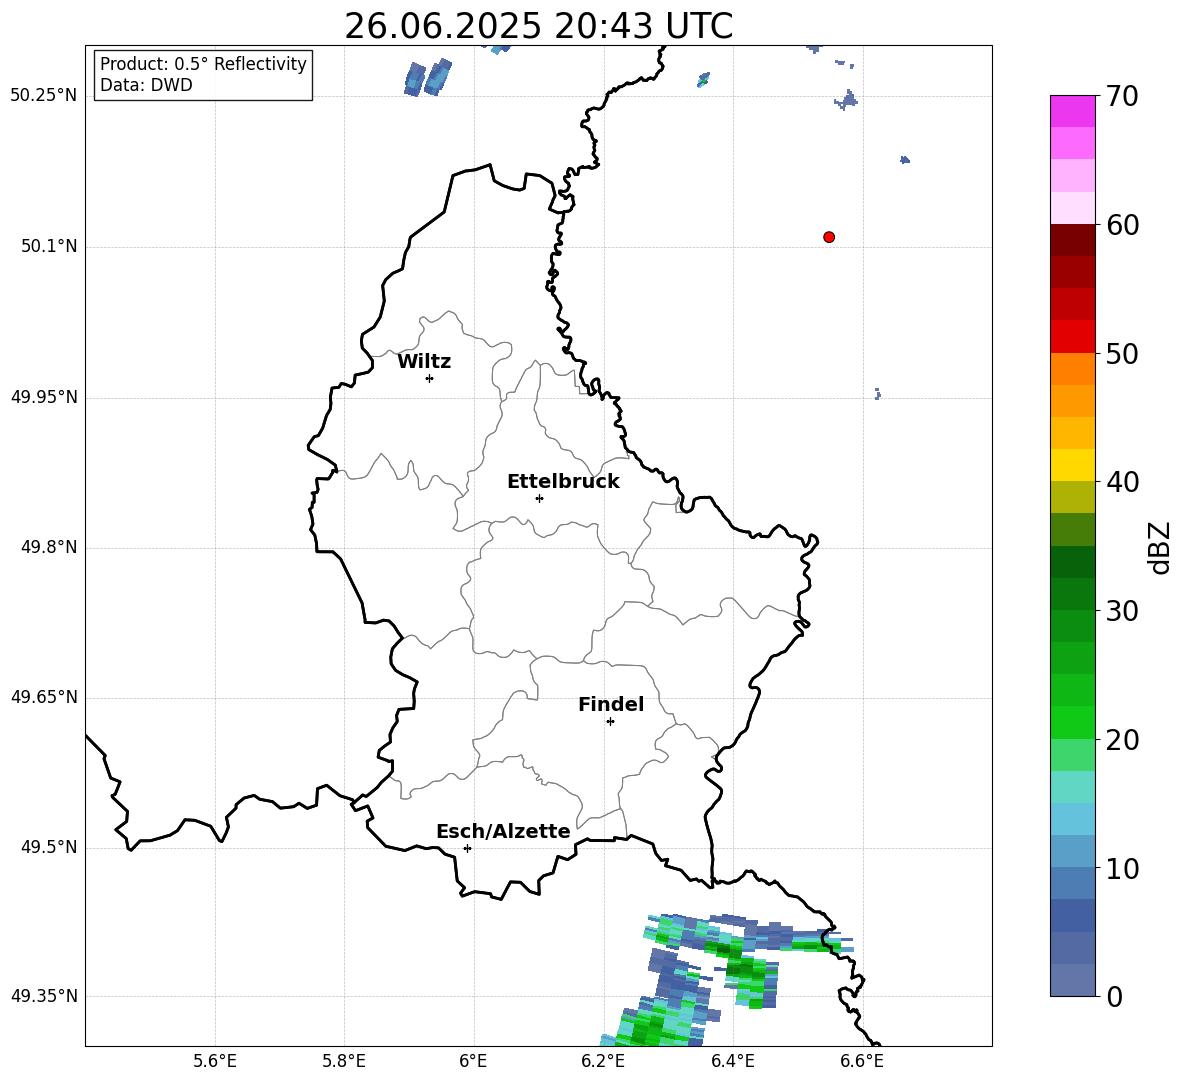Image resolution: width=1184 pixels, height=1081 pixels.
Task: Click the latitude label '49.95°N'
Action: pyautogui.click(x=44, y=396)
